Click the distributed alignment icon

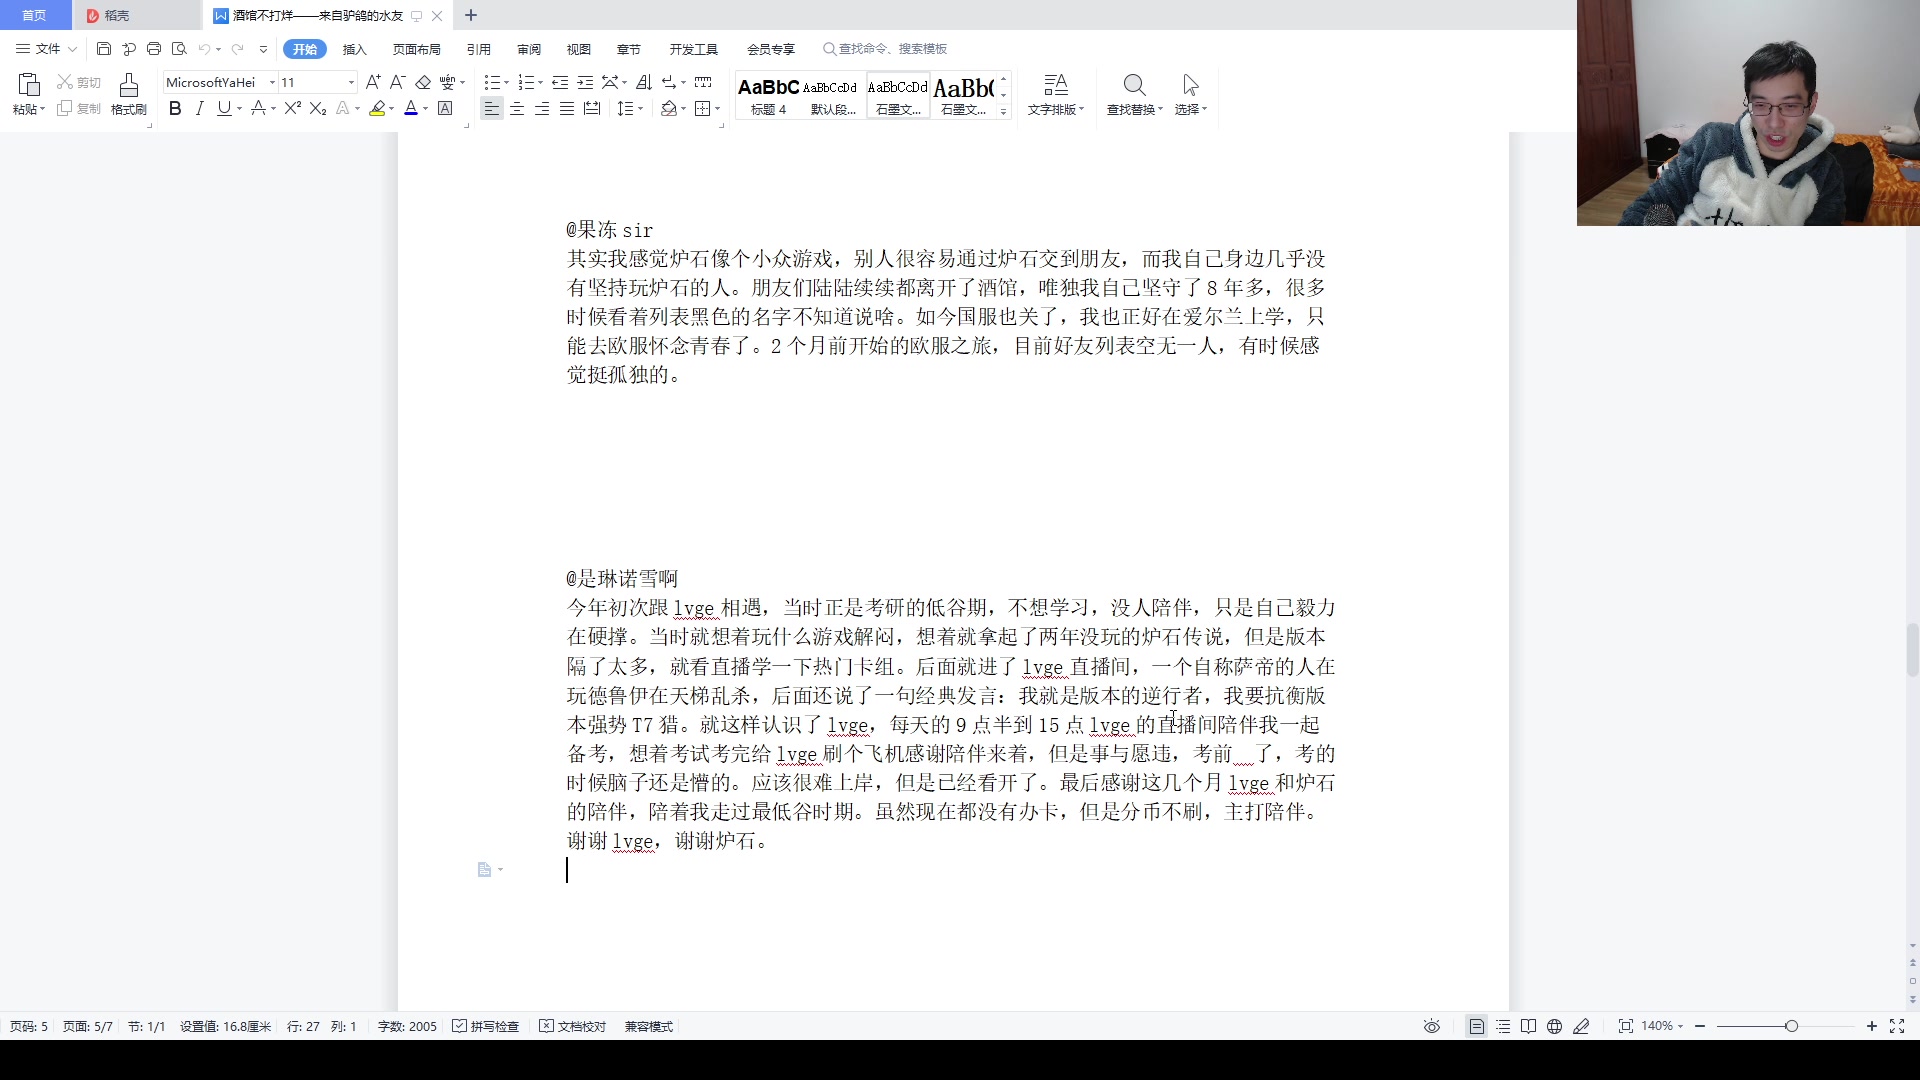(x=592, y=108)
